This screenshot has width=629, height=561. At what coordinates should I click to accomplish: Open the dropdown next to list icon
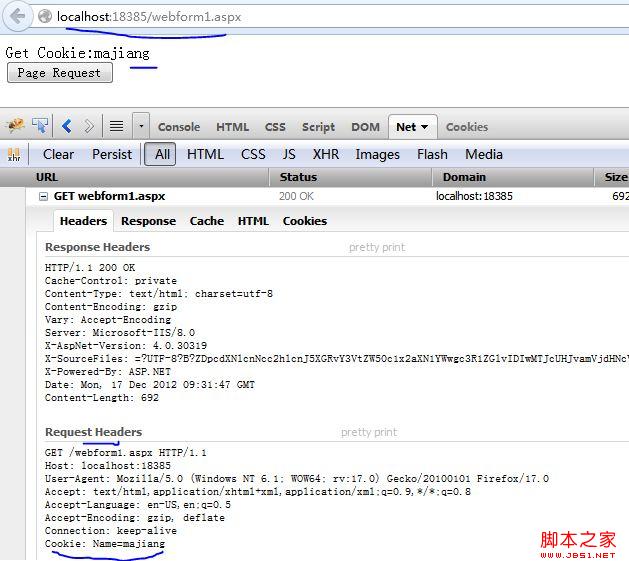coord(140,126)
